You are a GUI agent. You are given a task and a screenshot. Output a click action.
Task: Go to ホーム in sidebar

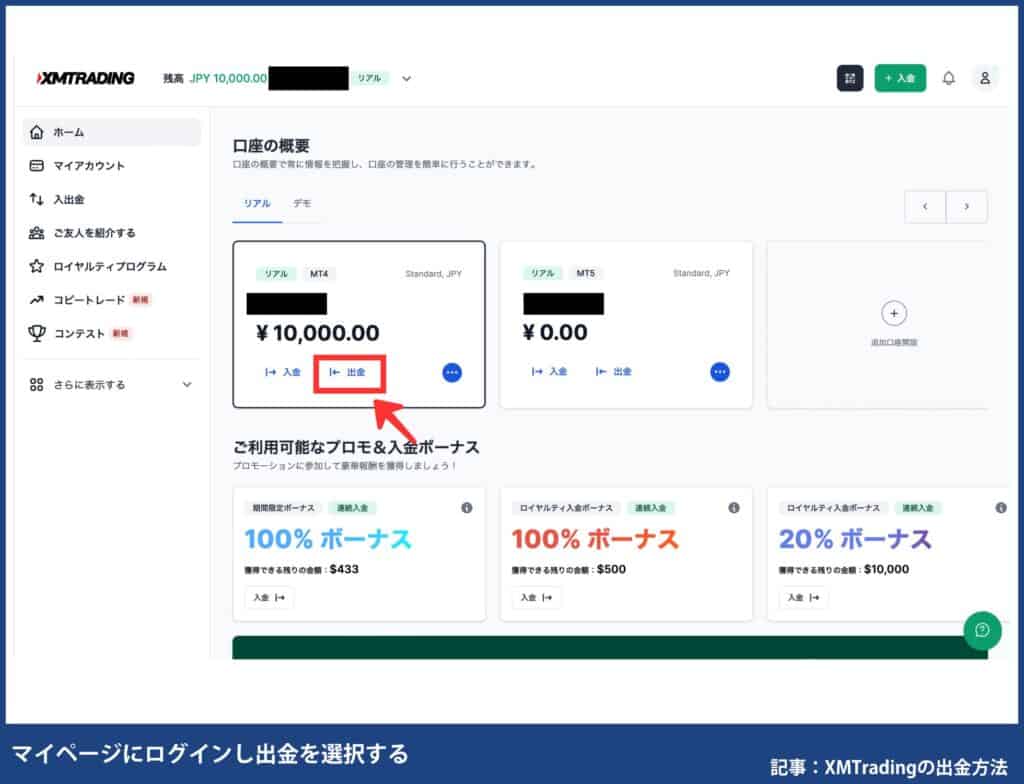click(x=112, y=132)
